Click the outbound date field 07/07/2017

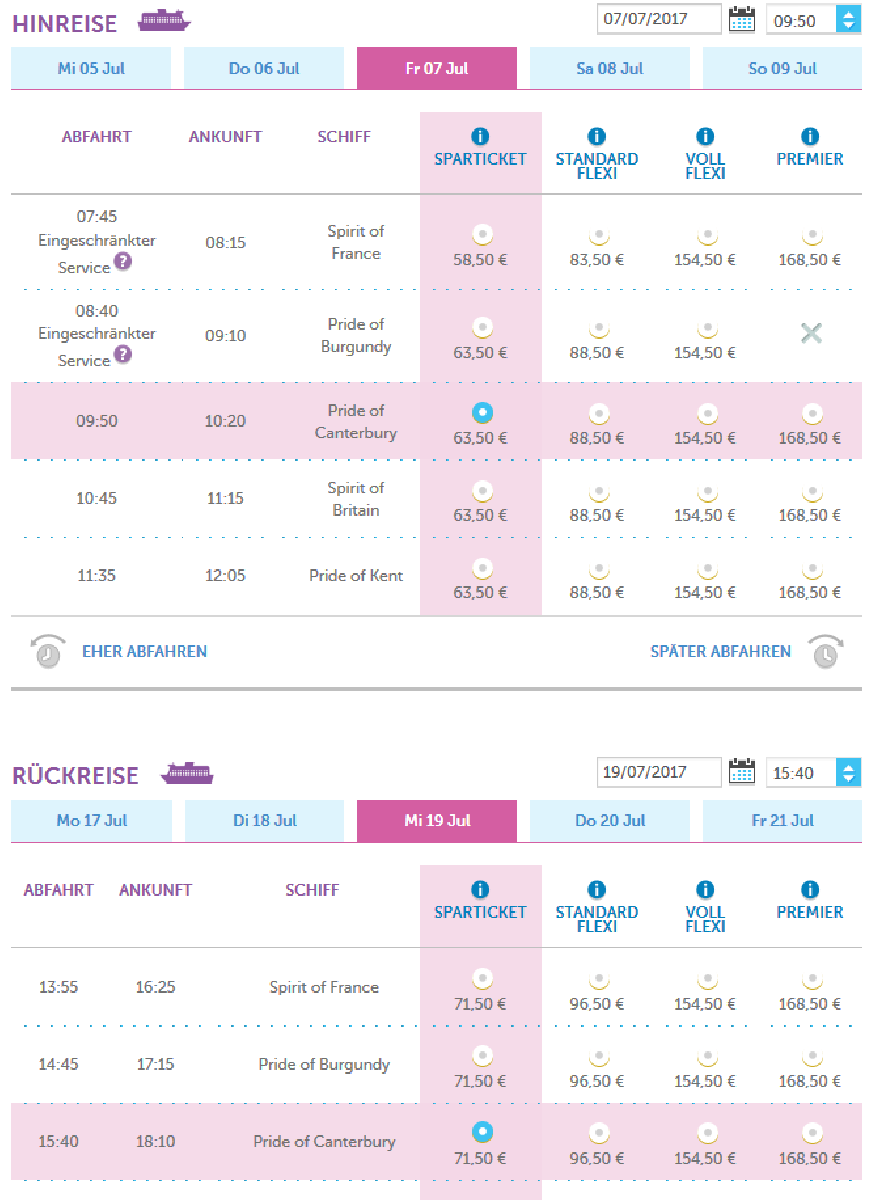point(658,19)
